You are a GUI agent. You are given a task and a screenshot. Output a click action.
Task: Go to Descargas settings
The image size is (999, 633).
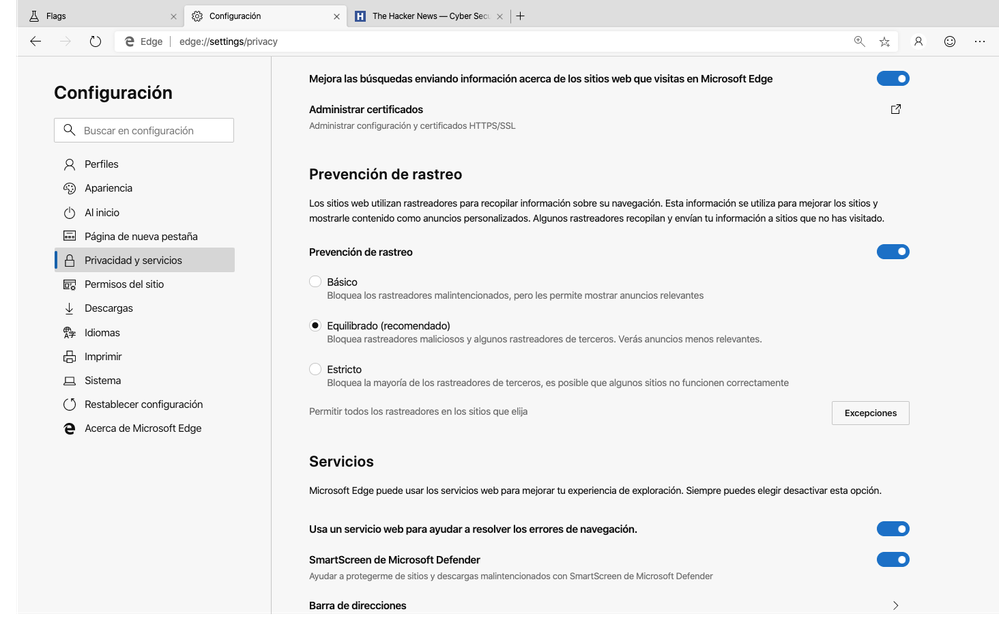(x=145, y=308)
